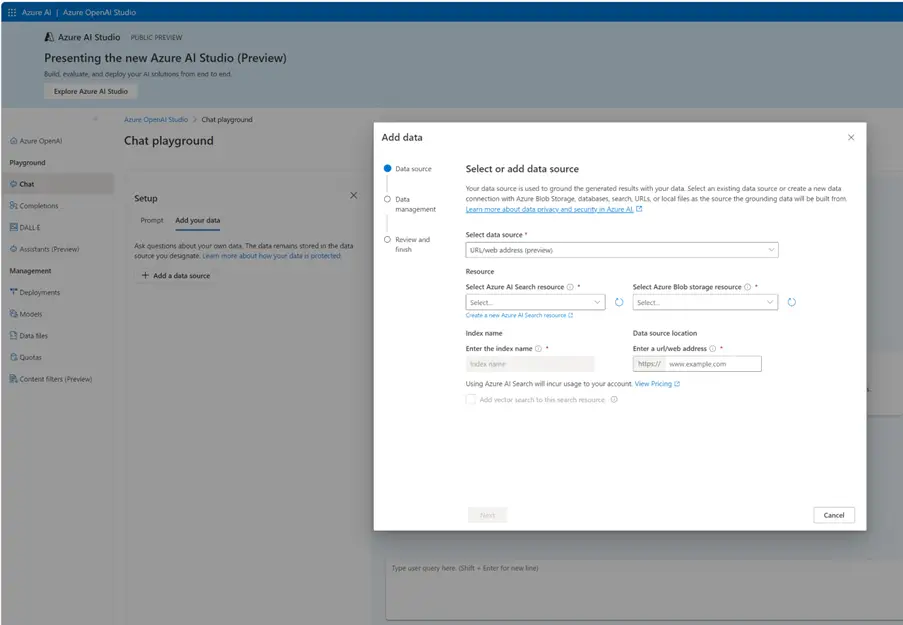Click info icon next to Azure AI Search resource
Image resolution: width=903 pixels, height=625 pixels.
tap(570, 287)
